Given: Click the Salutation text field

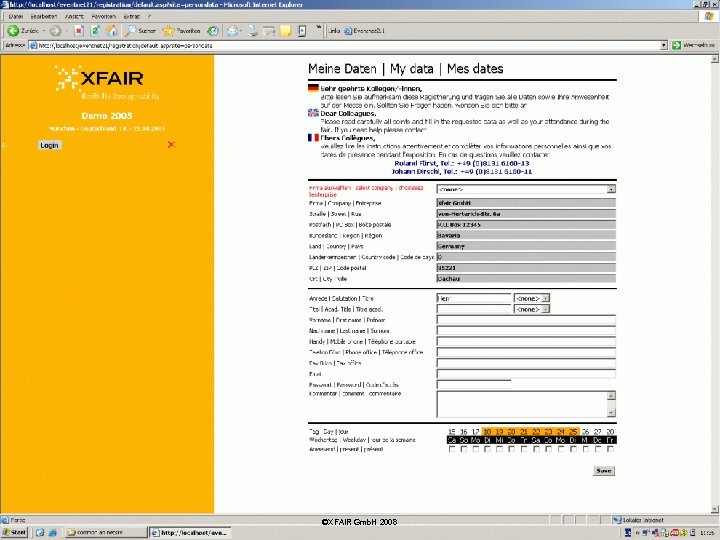Looking at the screenshot, I should (474, 298).
